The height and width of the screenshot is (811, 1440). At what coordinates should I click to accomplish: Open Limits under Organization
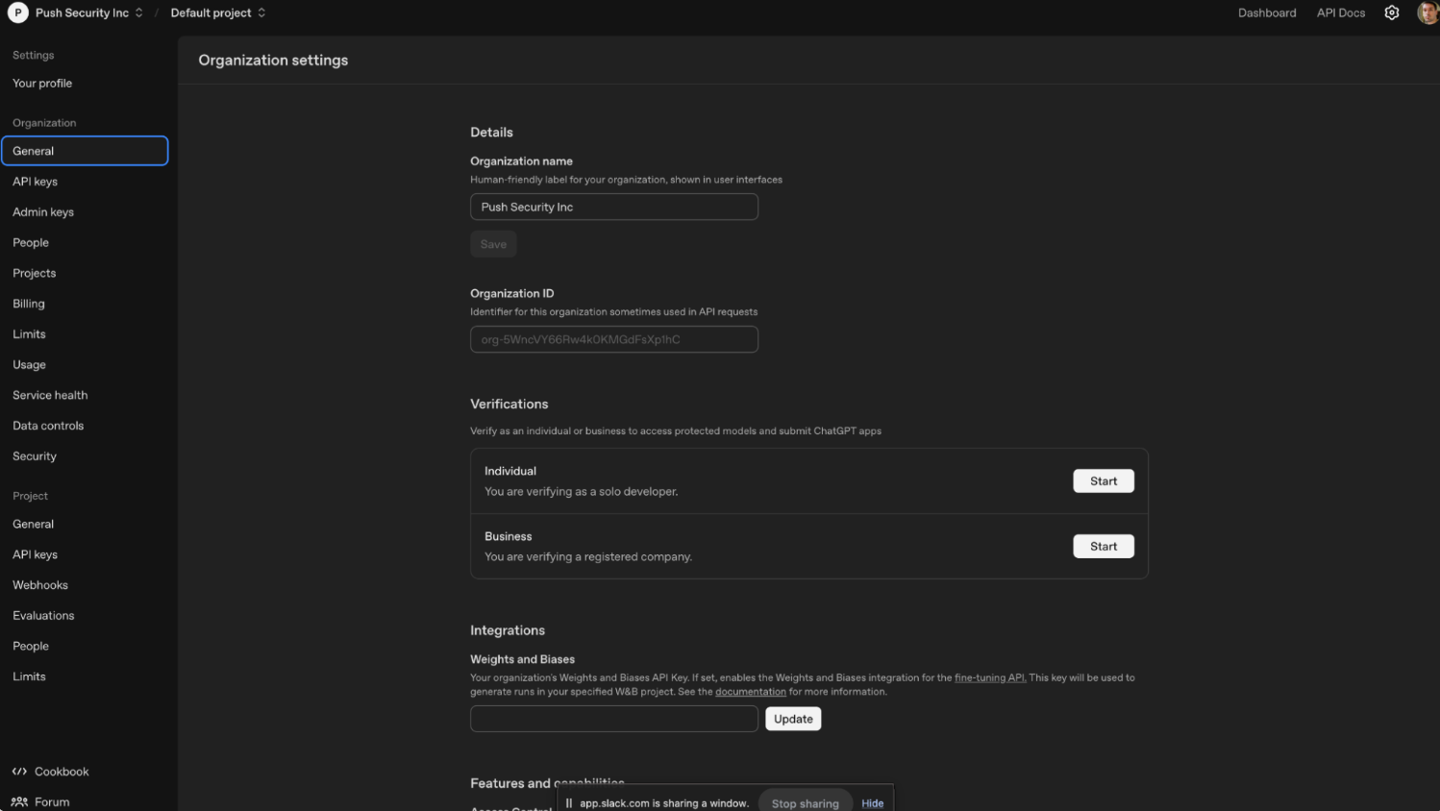click(29, 334)
